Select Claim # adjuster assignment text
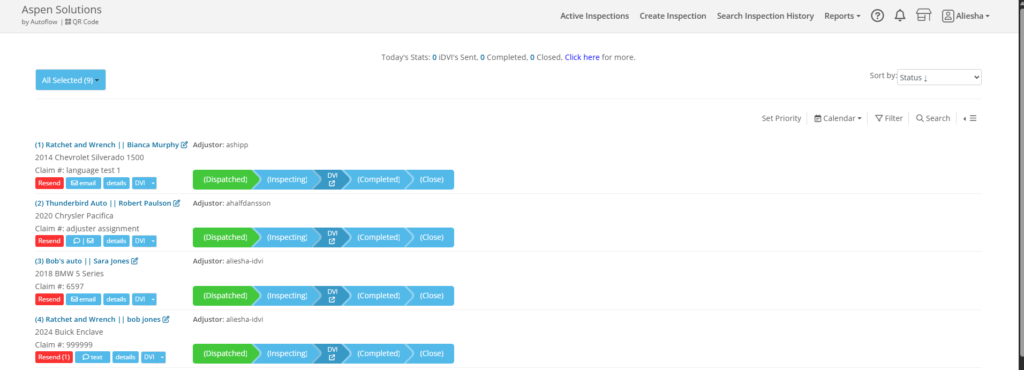This screenshot has height=370, width=1024. [87, 228]
